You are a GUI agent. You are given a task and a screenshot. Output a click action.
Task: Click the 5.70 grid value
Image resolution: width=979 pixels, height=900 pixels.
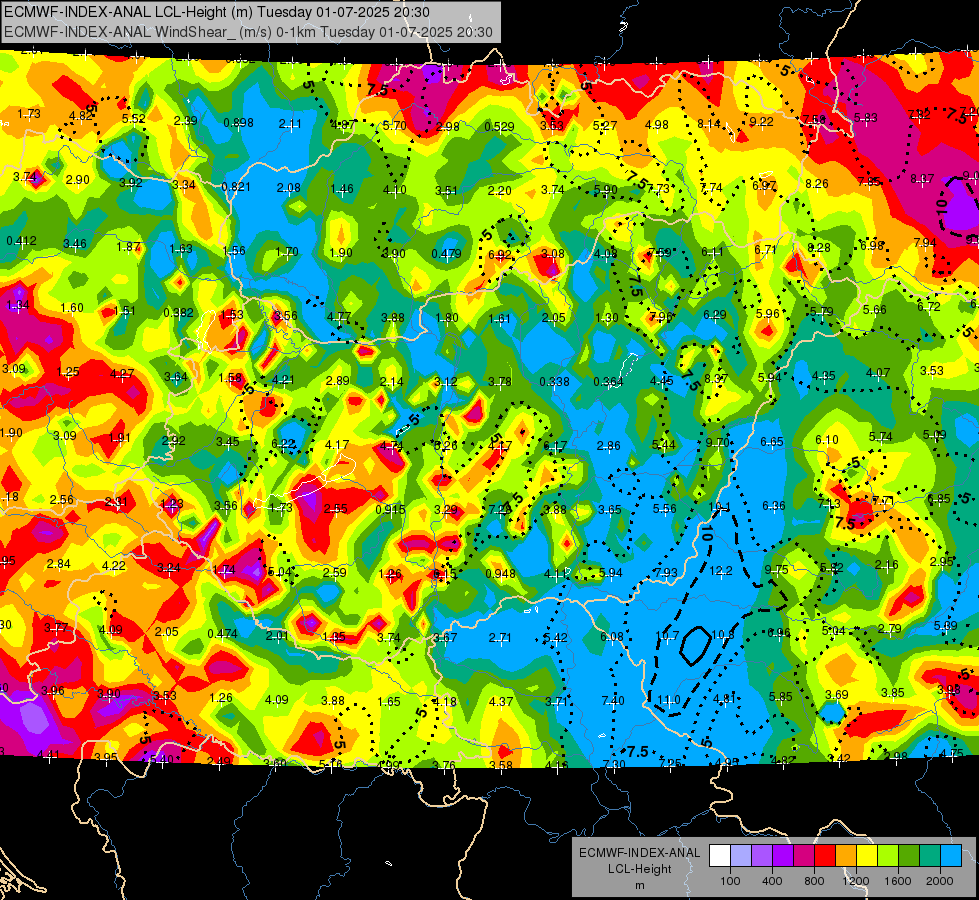395,126
